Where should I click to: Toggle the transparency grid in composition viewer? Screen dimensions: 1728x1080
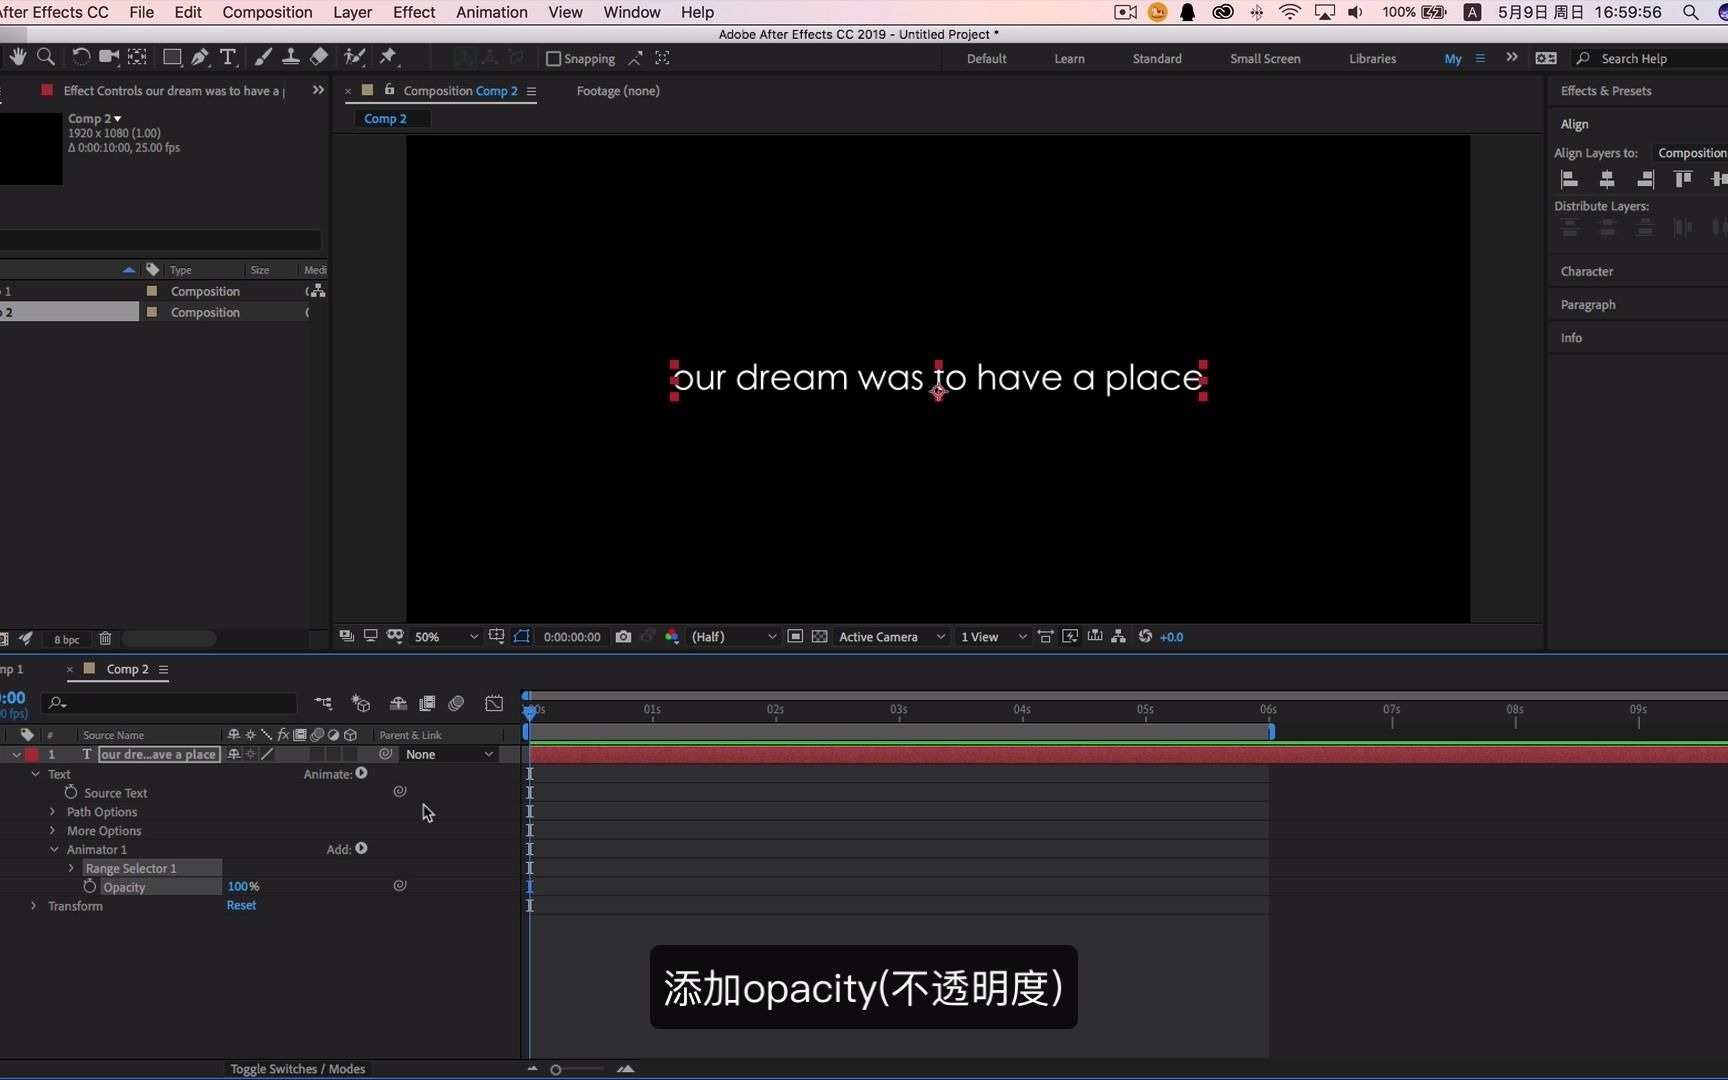pyautogui.click(x=820, y=636)
